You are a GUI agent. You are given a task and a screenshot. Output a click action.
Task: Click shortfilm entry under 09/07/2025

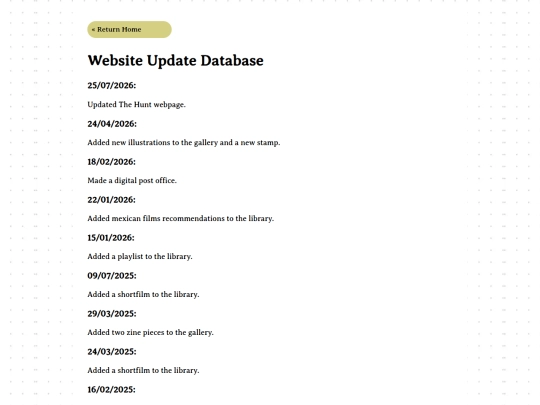pos(143,294)
